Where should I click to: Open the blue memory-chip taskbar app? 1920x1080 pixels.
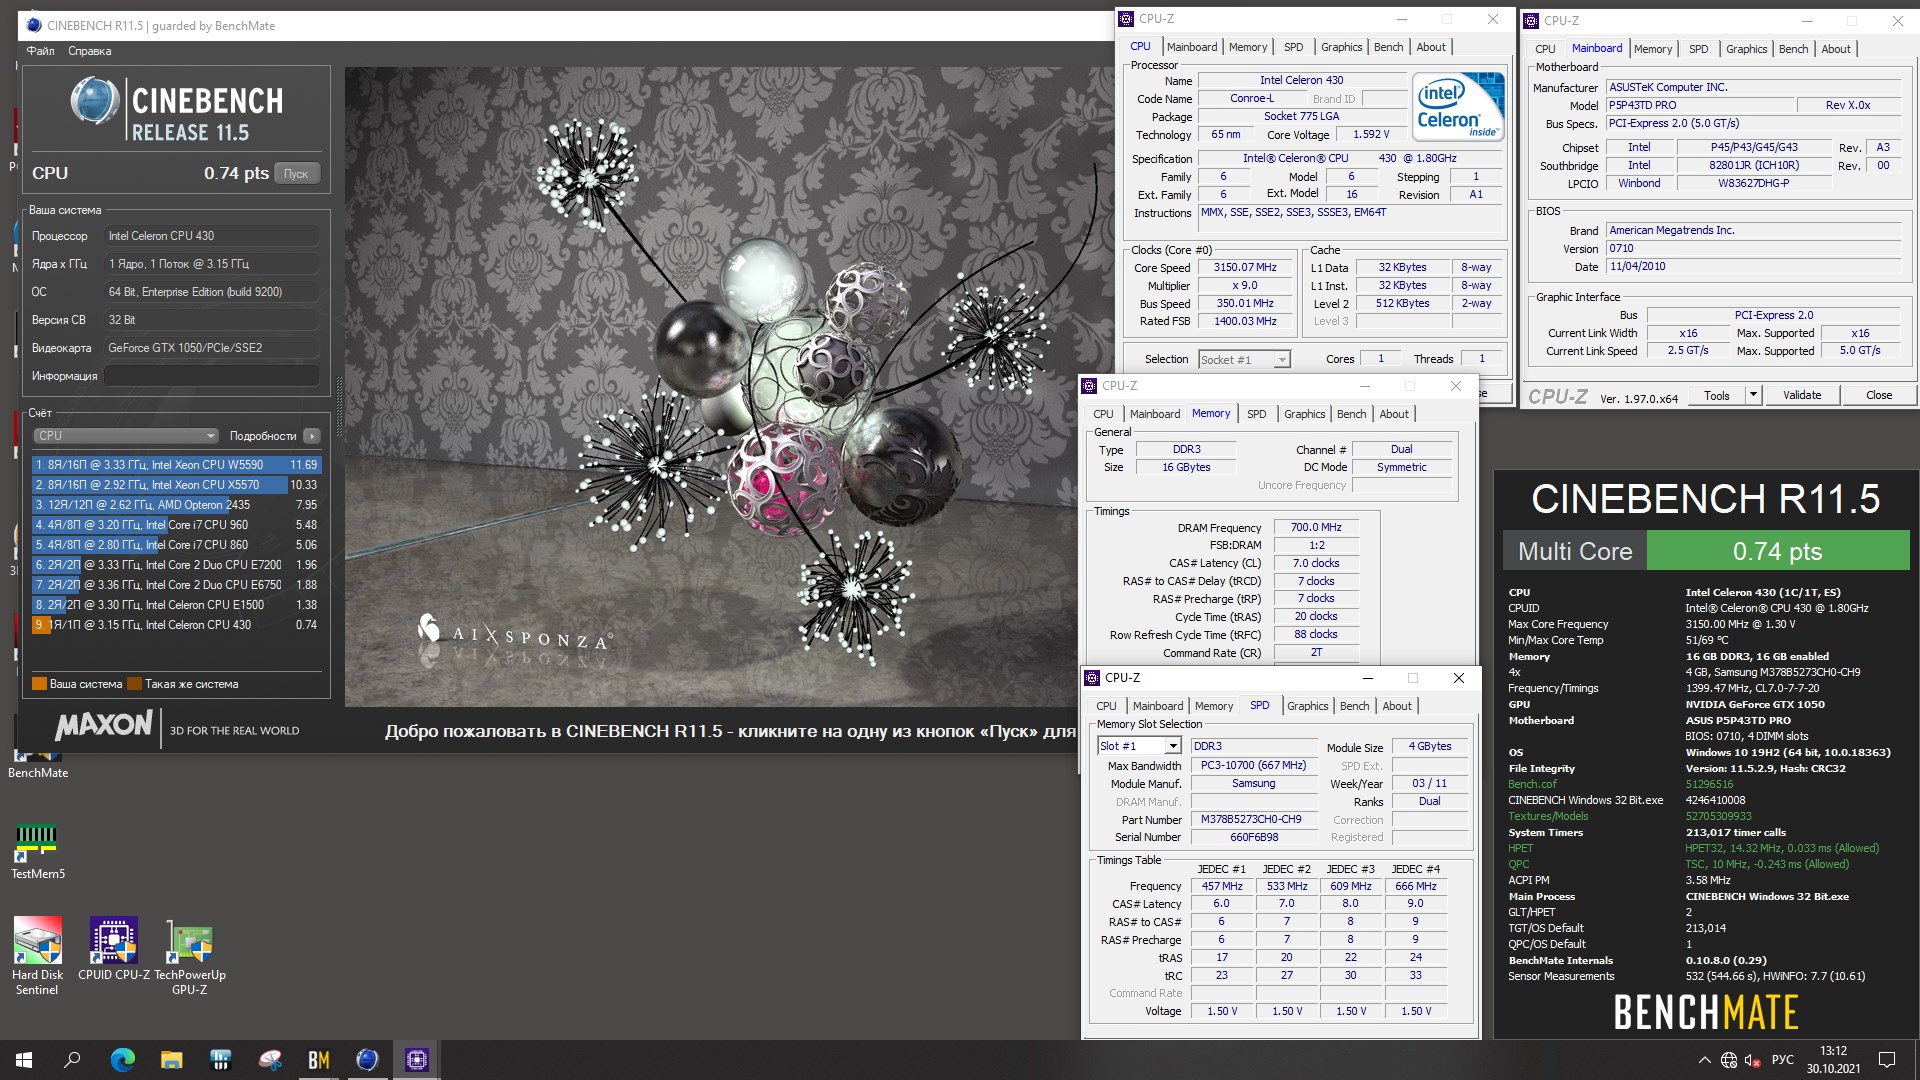tap(221, 1060)
